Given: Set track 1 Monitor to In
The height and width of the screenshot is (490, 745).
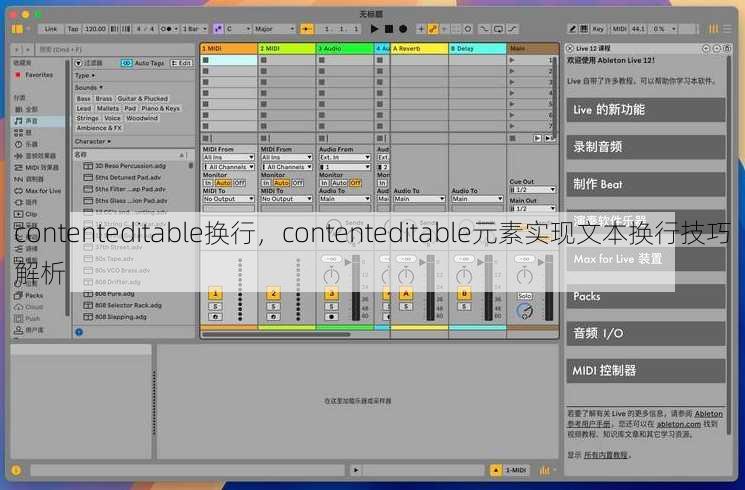Looking at the screenshot, I should [x=208, y=183].
